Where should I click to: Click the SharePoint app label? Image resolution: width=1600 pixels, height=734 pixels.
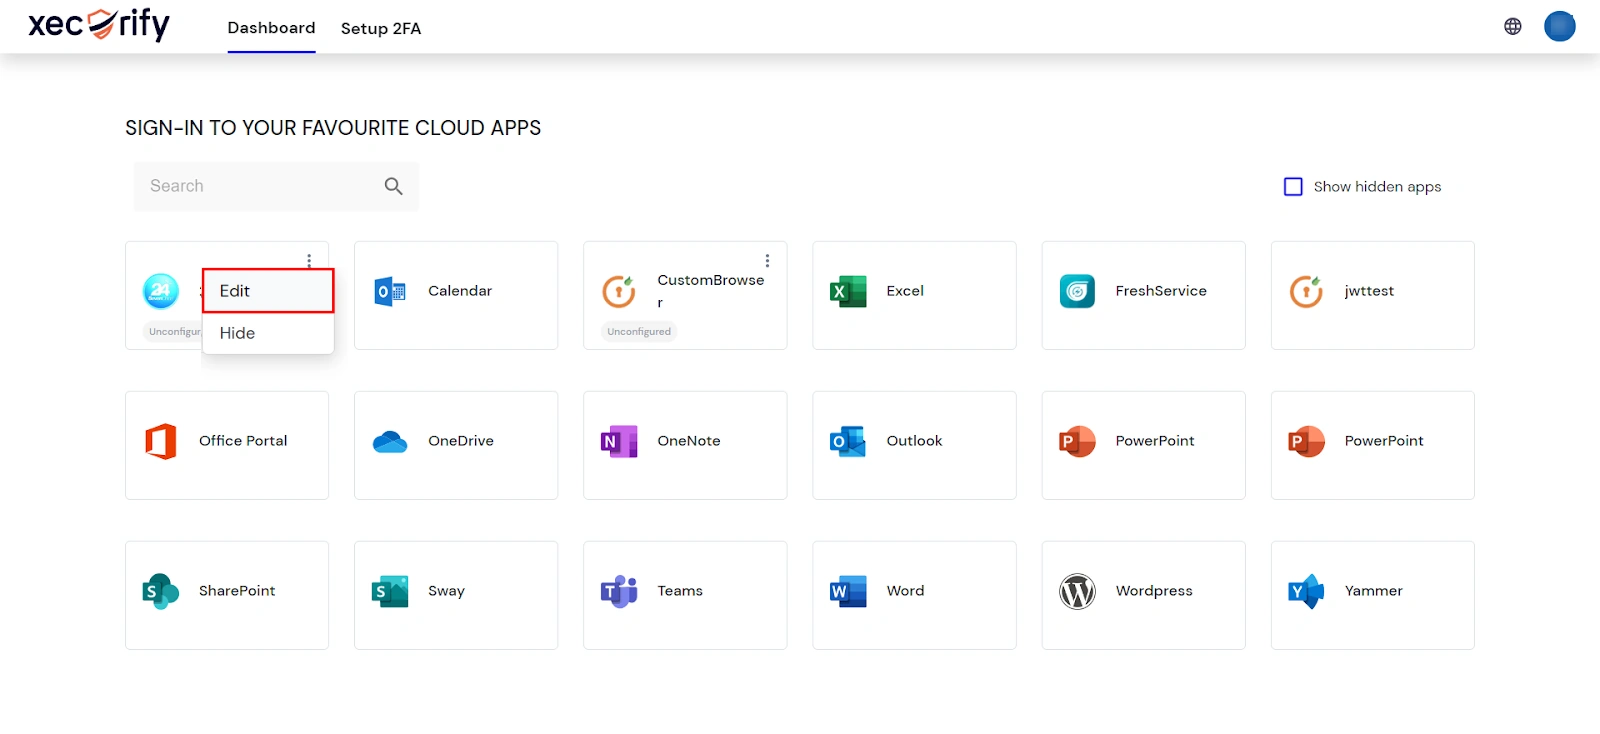237,591
